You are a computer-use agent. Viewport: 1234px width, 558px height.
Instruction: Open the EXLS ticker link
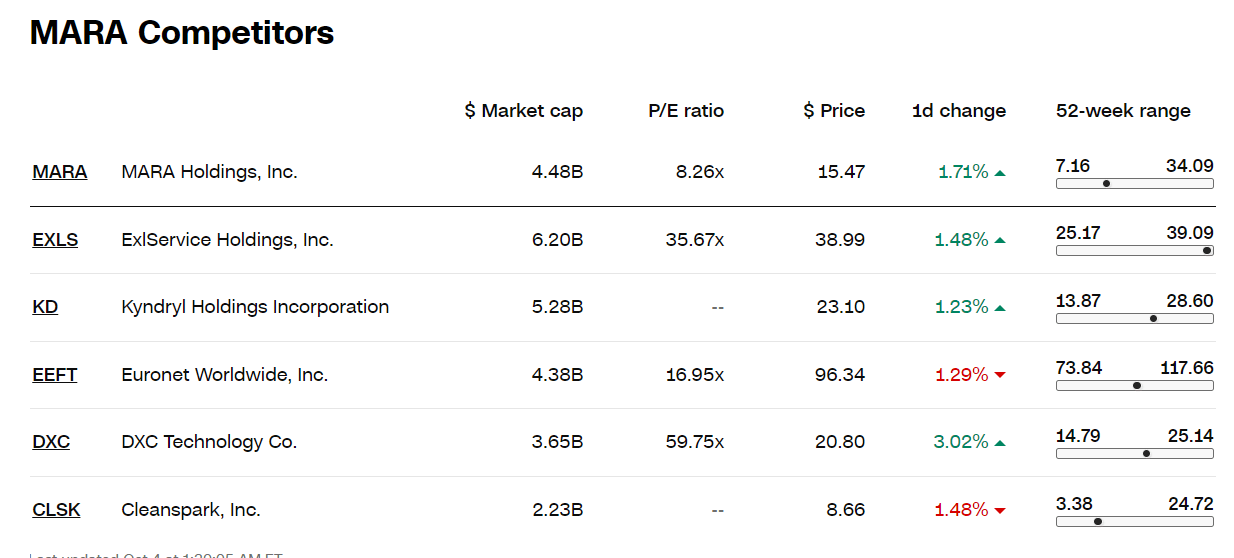click(55, 240)
